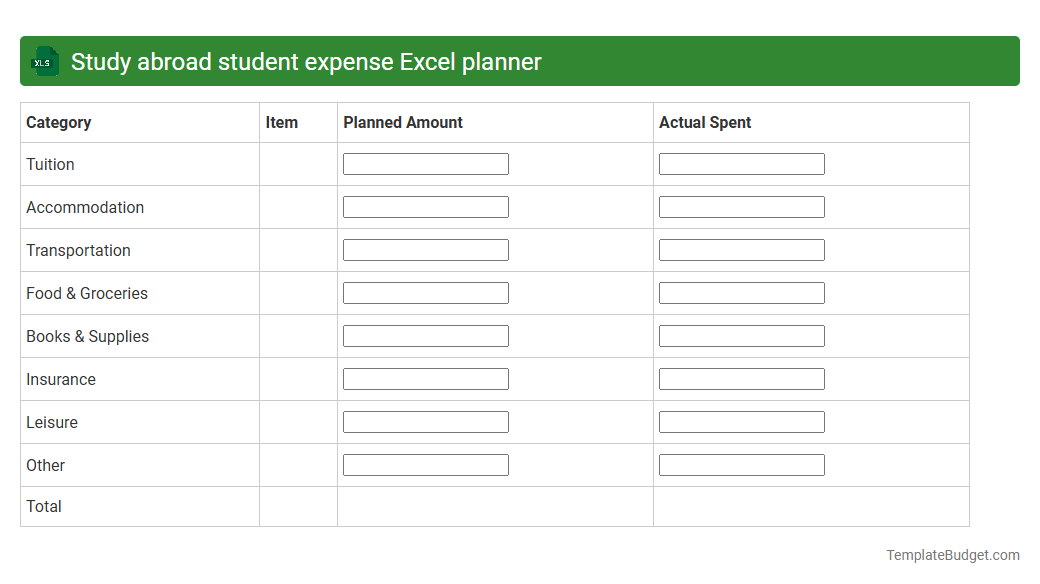This screenshot has width=1040, height=584.
Task: Click the Category column header
Action: point(58,122)
